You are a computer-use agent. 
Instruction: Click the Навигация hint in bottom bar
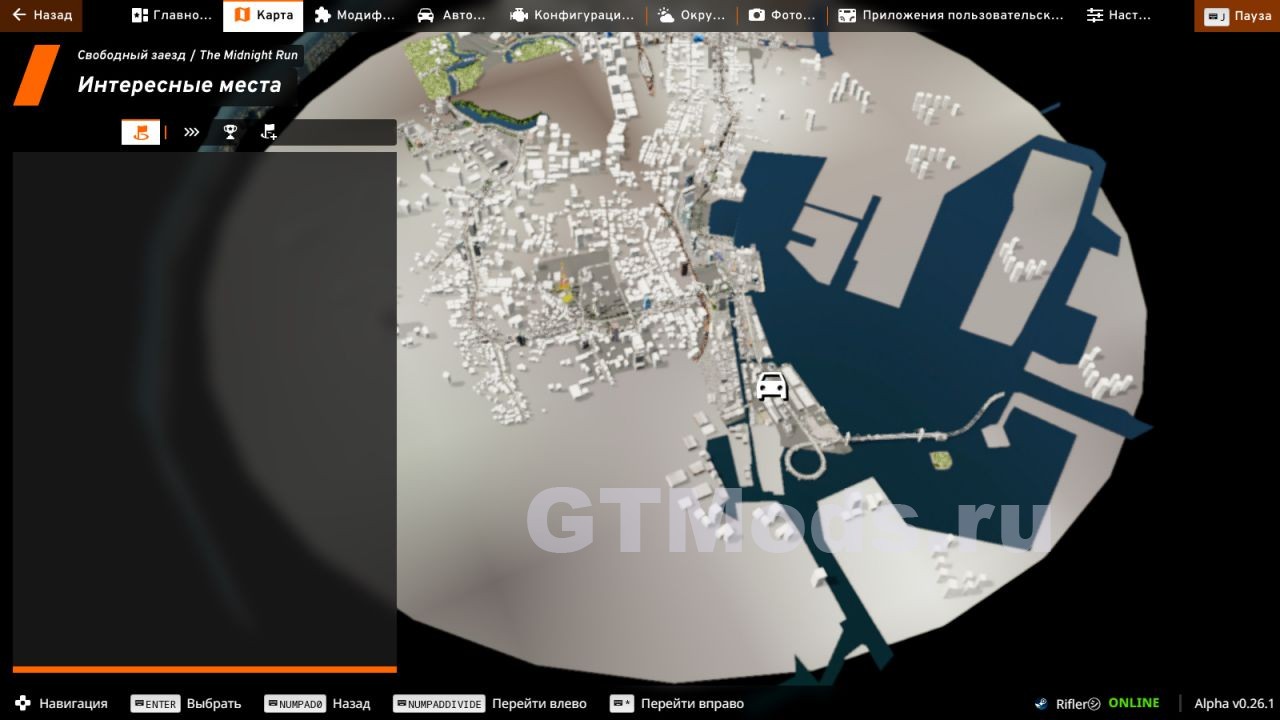(61, 703)
